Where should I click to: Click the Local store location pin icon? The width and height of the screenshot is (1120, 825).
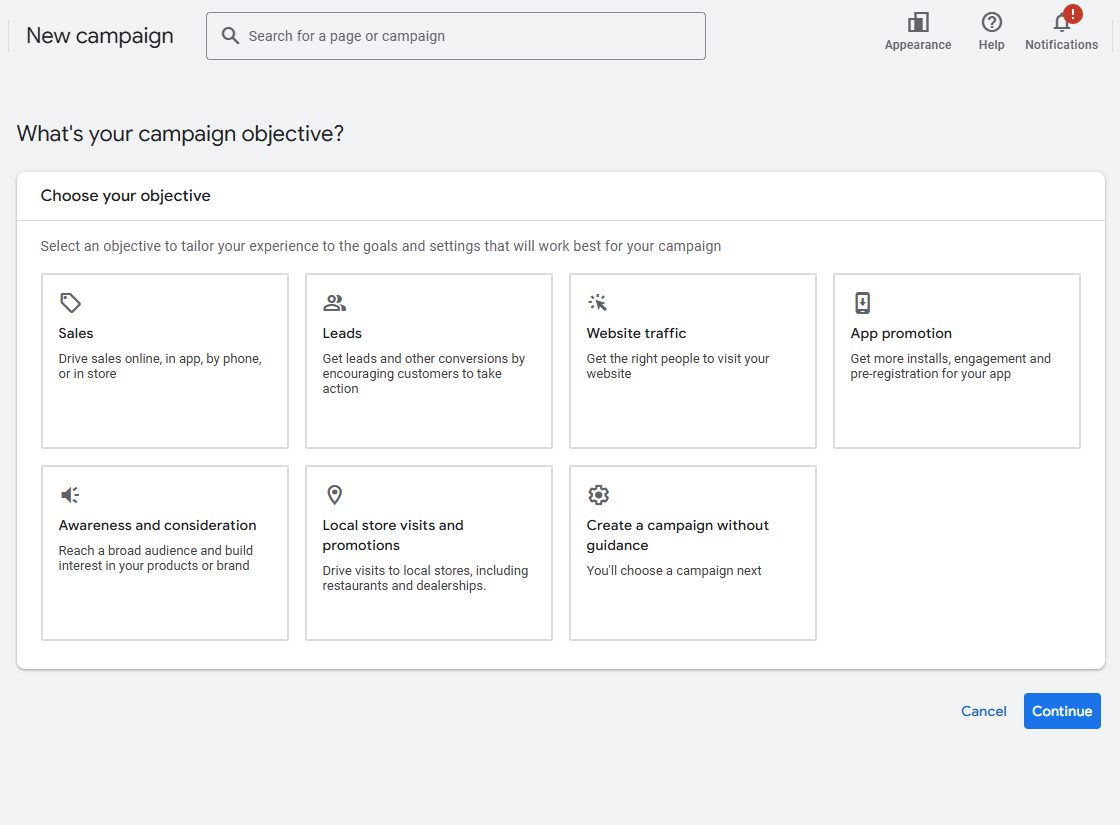tap(334, 495)
